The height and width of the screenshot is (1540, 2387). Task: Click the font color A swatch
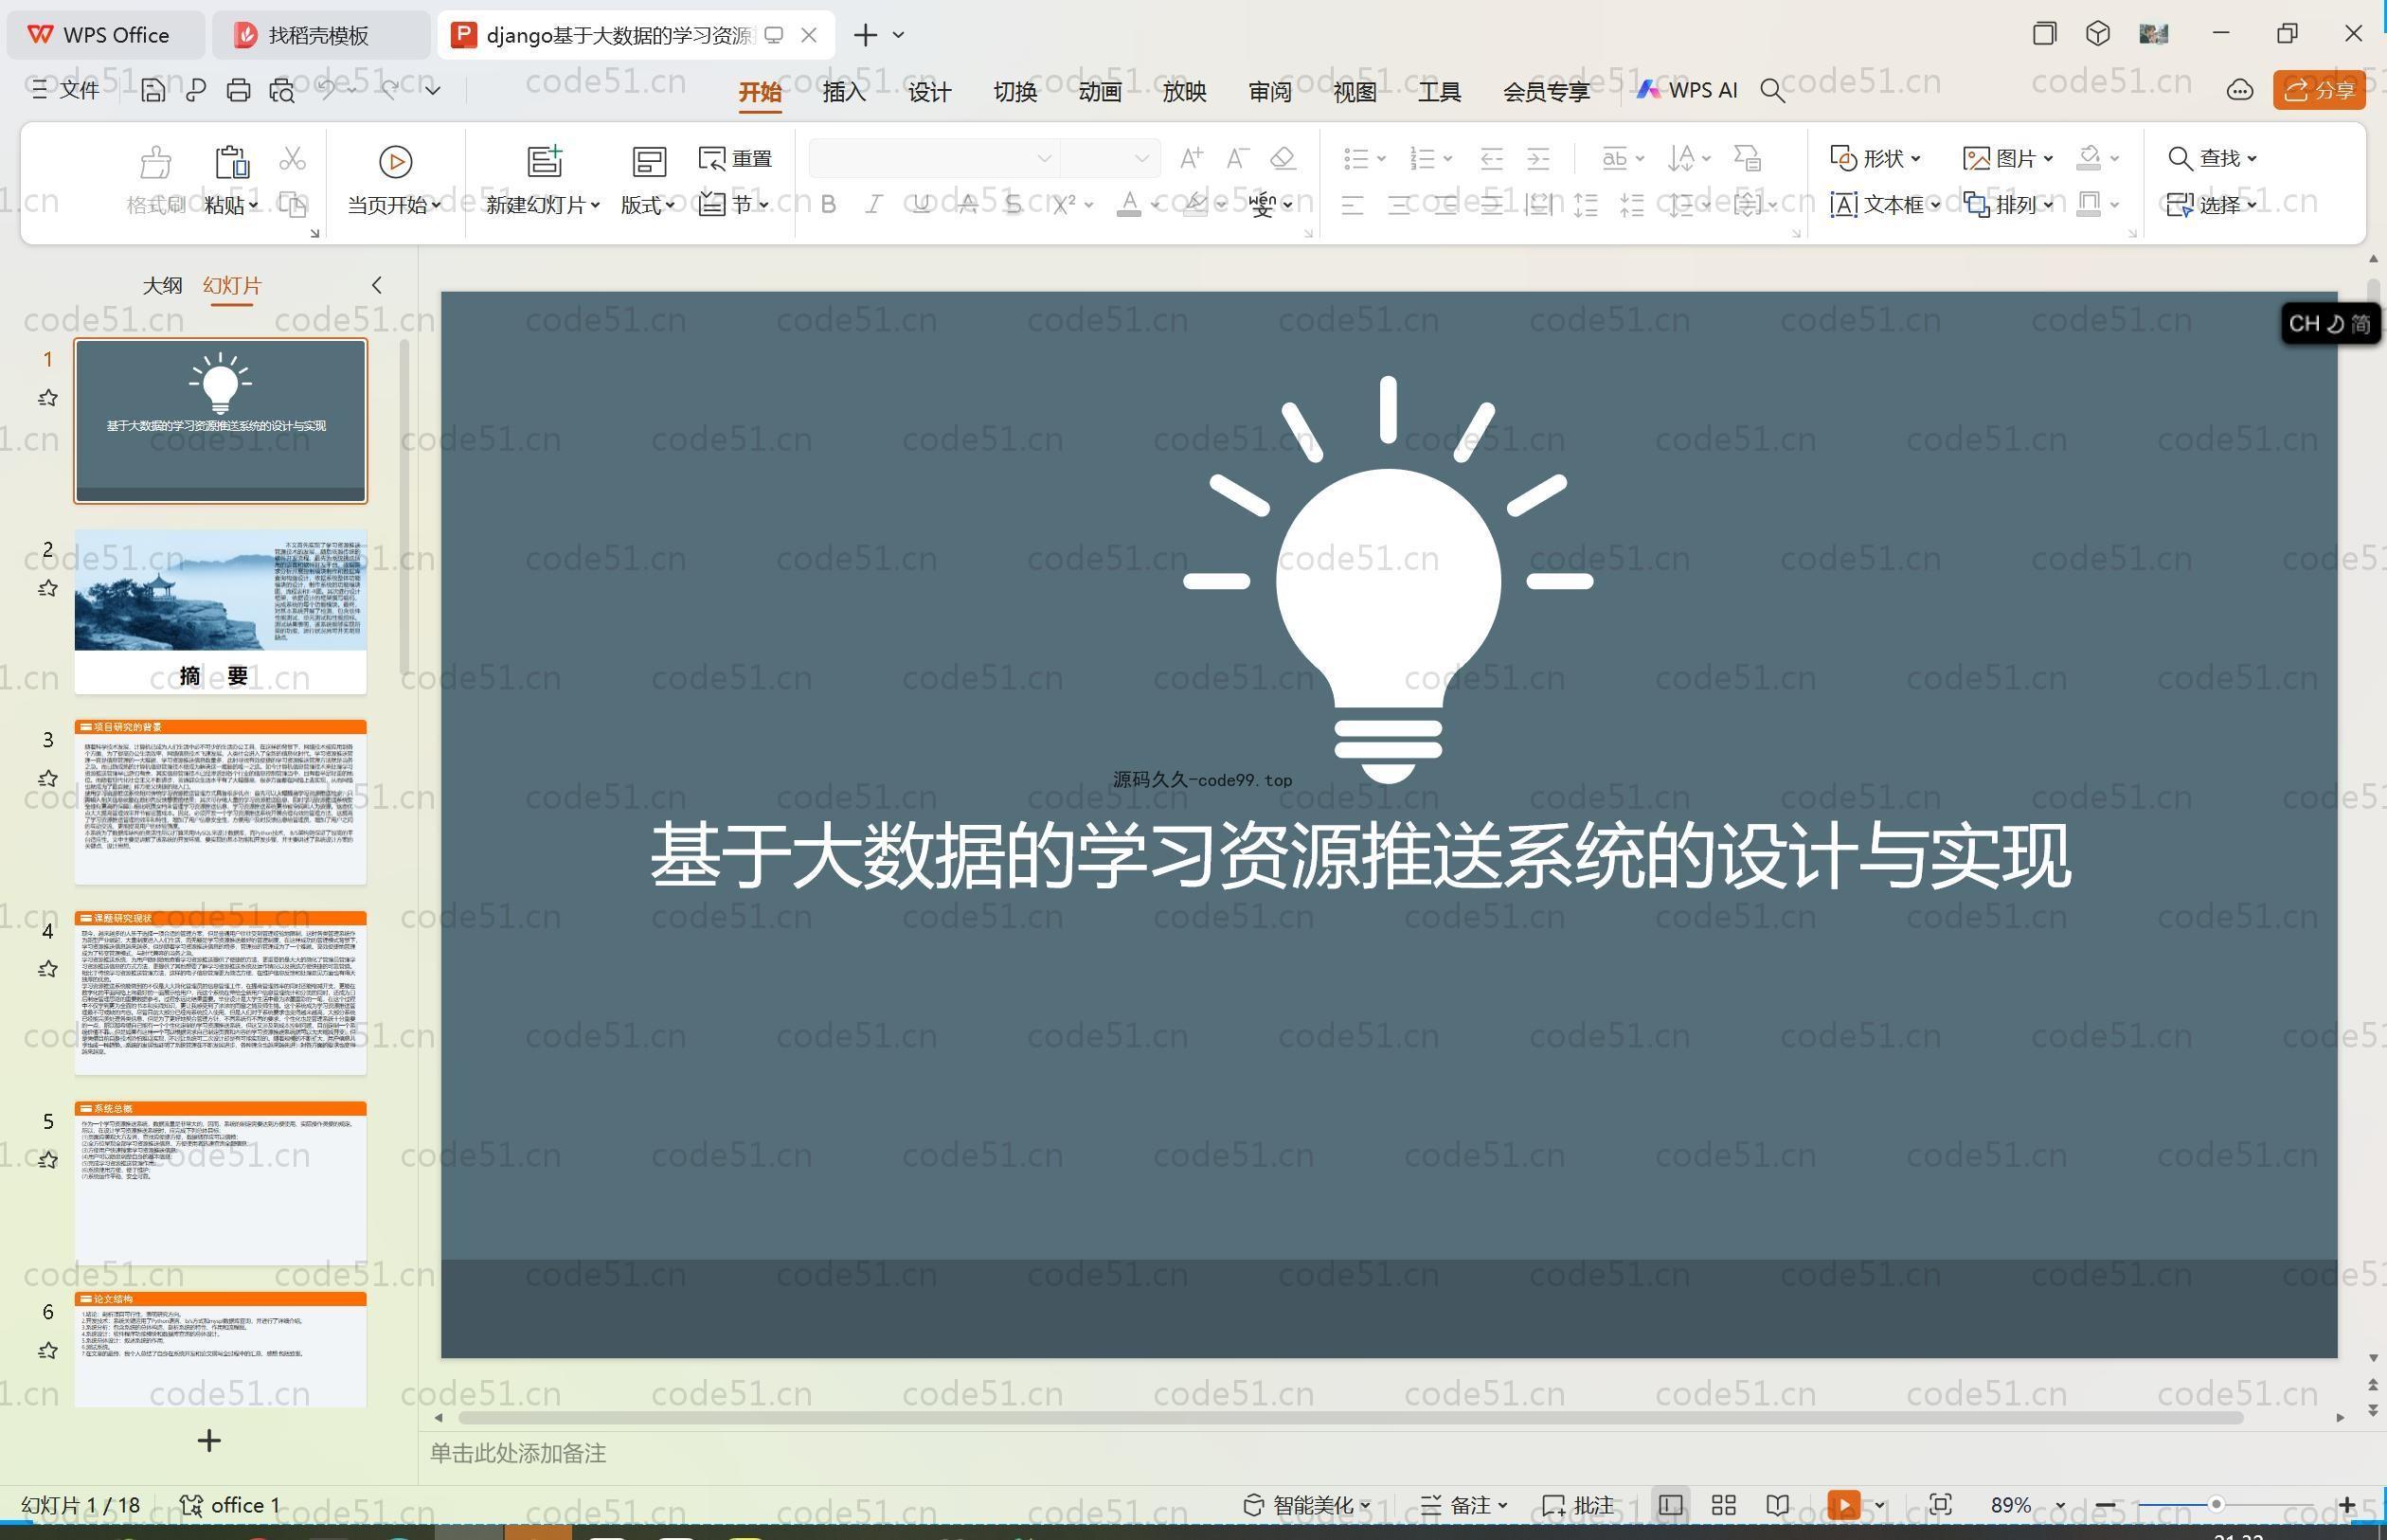tap(1129, 204)
